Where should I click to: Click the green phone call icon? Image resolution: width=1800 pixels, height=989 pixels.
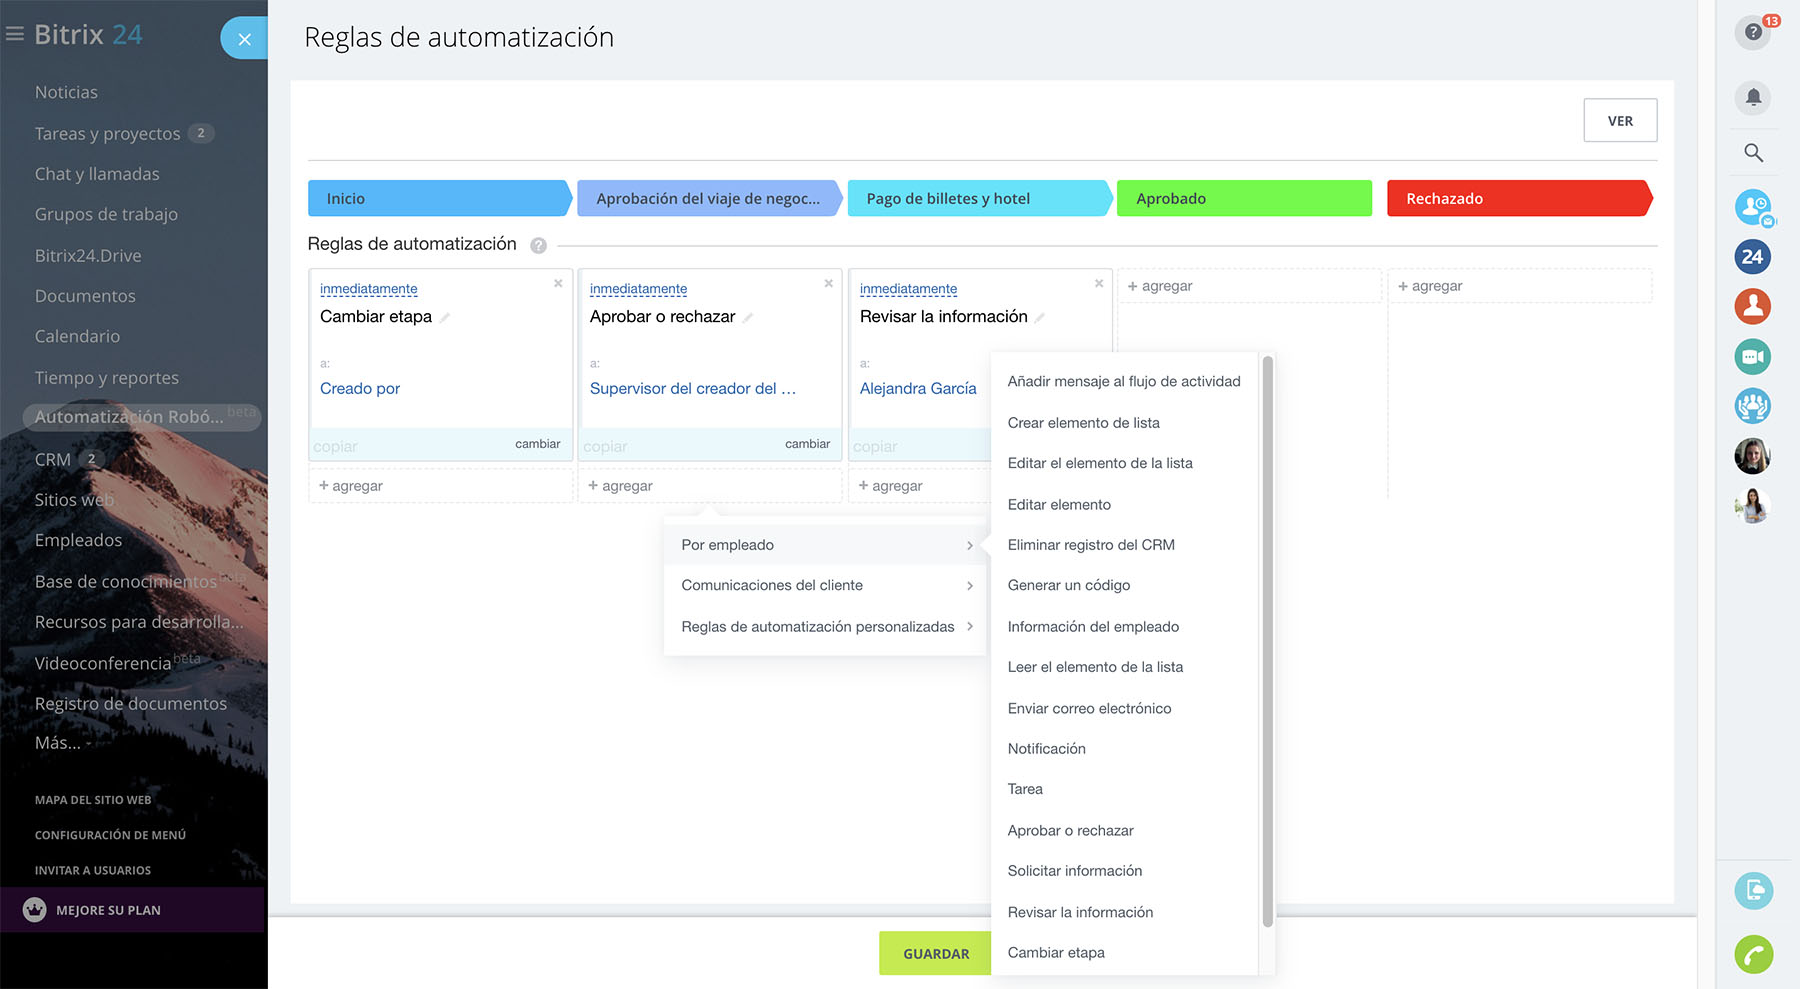tap(1753, 954)
